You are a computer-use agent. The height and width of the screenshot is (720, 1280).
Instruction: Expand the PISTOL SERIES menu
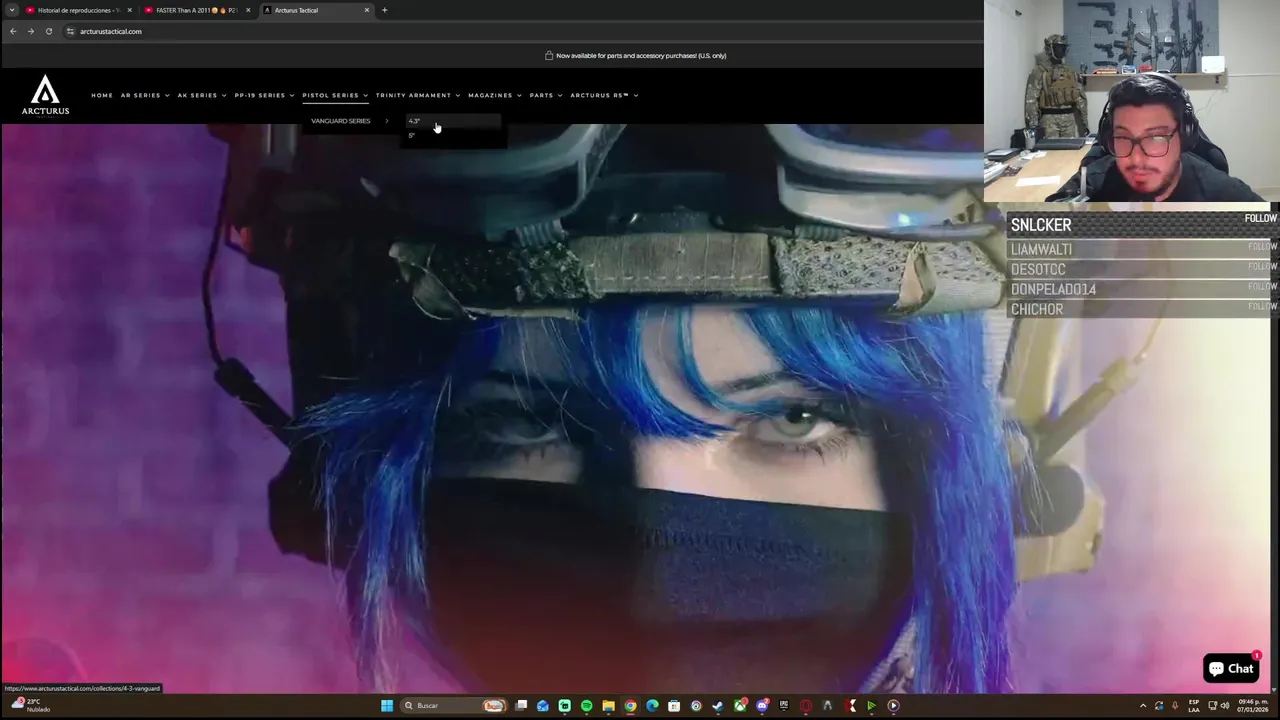click(335, 95)
